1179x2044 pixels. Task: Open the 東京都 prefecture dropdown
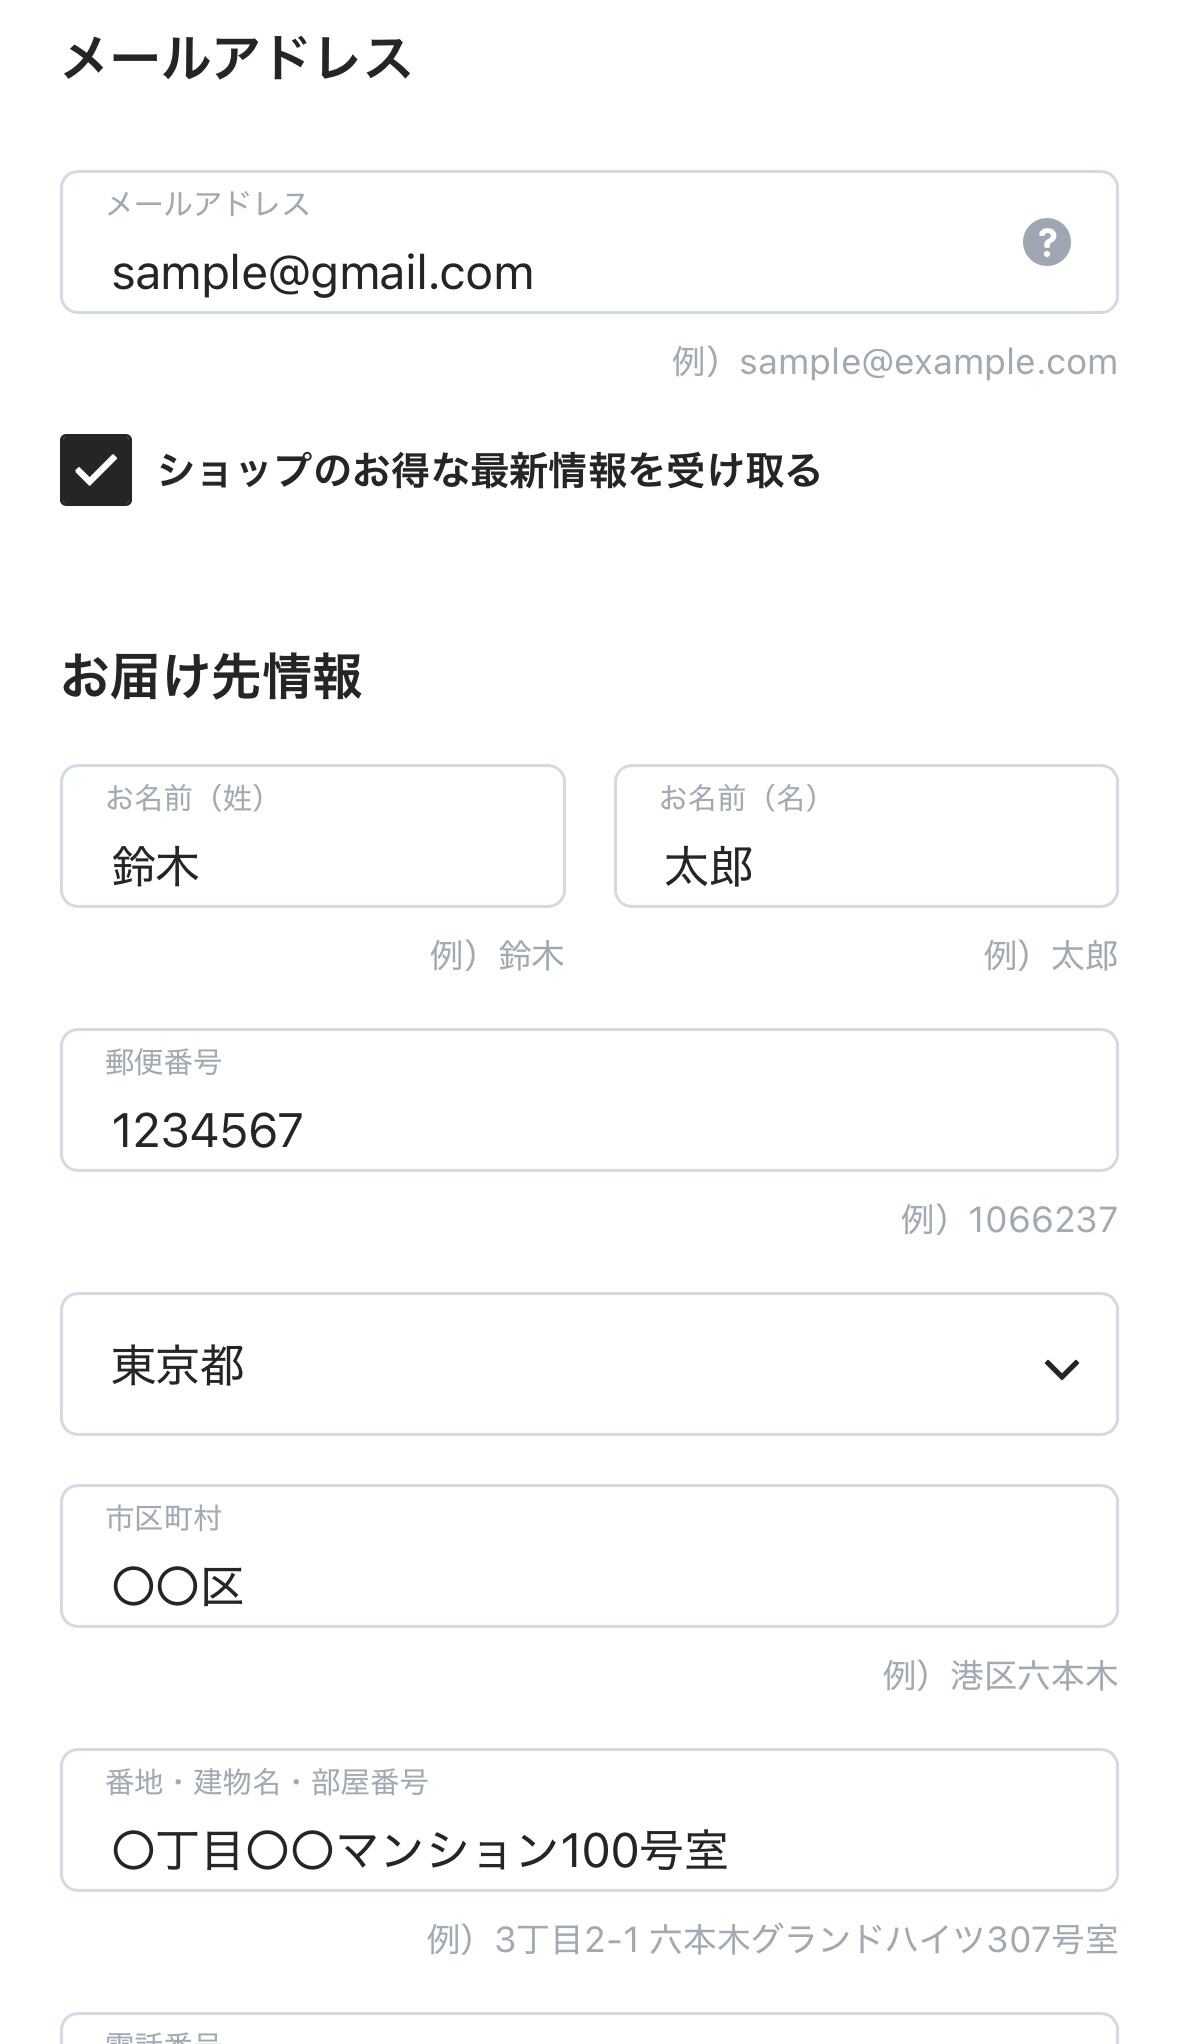click(589, 1364)
